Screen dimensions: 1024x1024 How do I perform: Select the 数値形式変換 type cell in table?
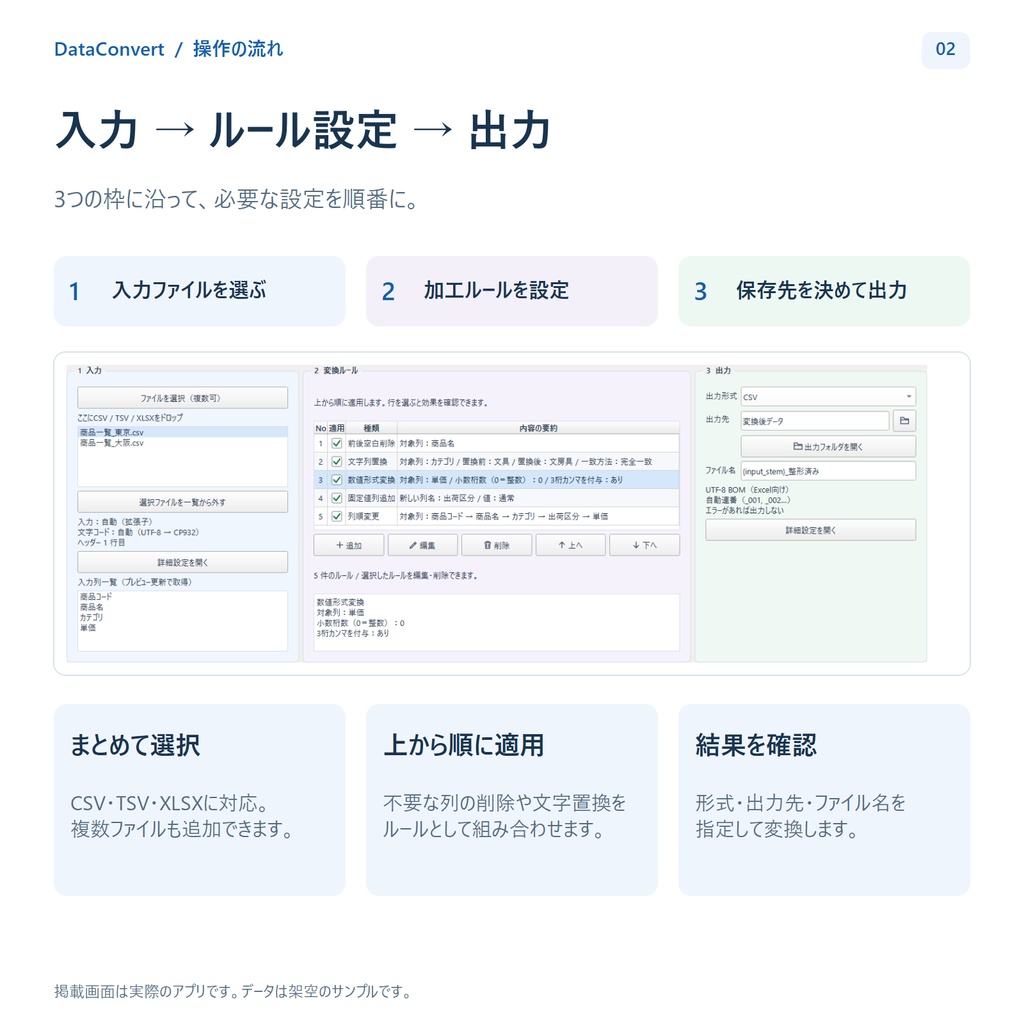click(x=371, y=480)
